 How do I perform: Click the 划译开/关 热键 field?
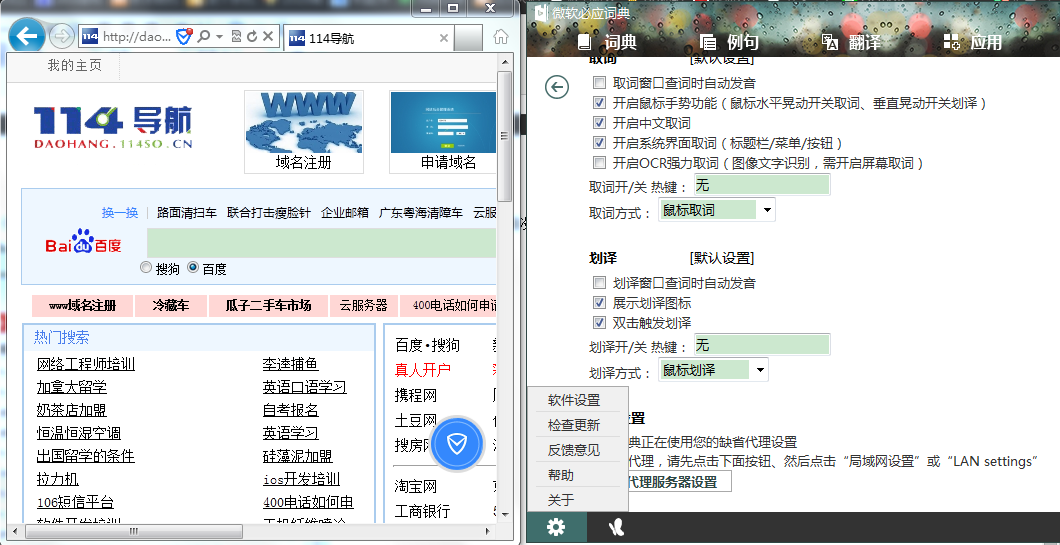click(x=761, y=345)
